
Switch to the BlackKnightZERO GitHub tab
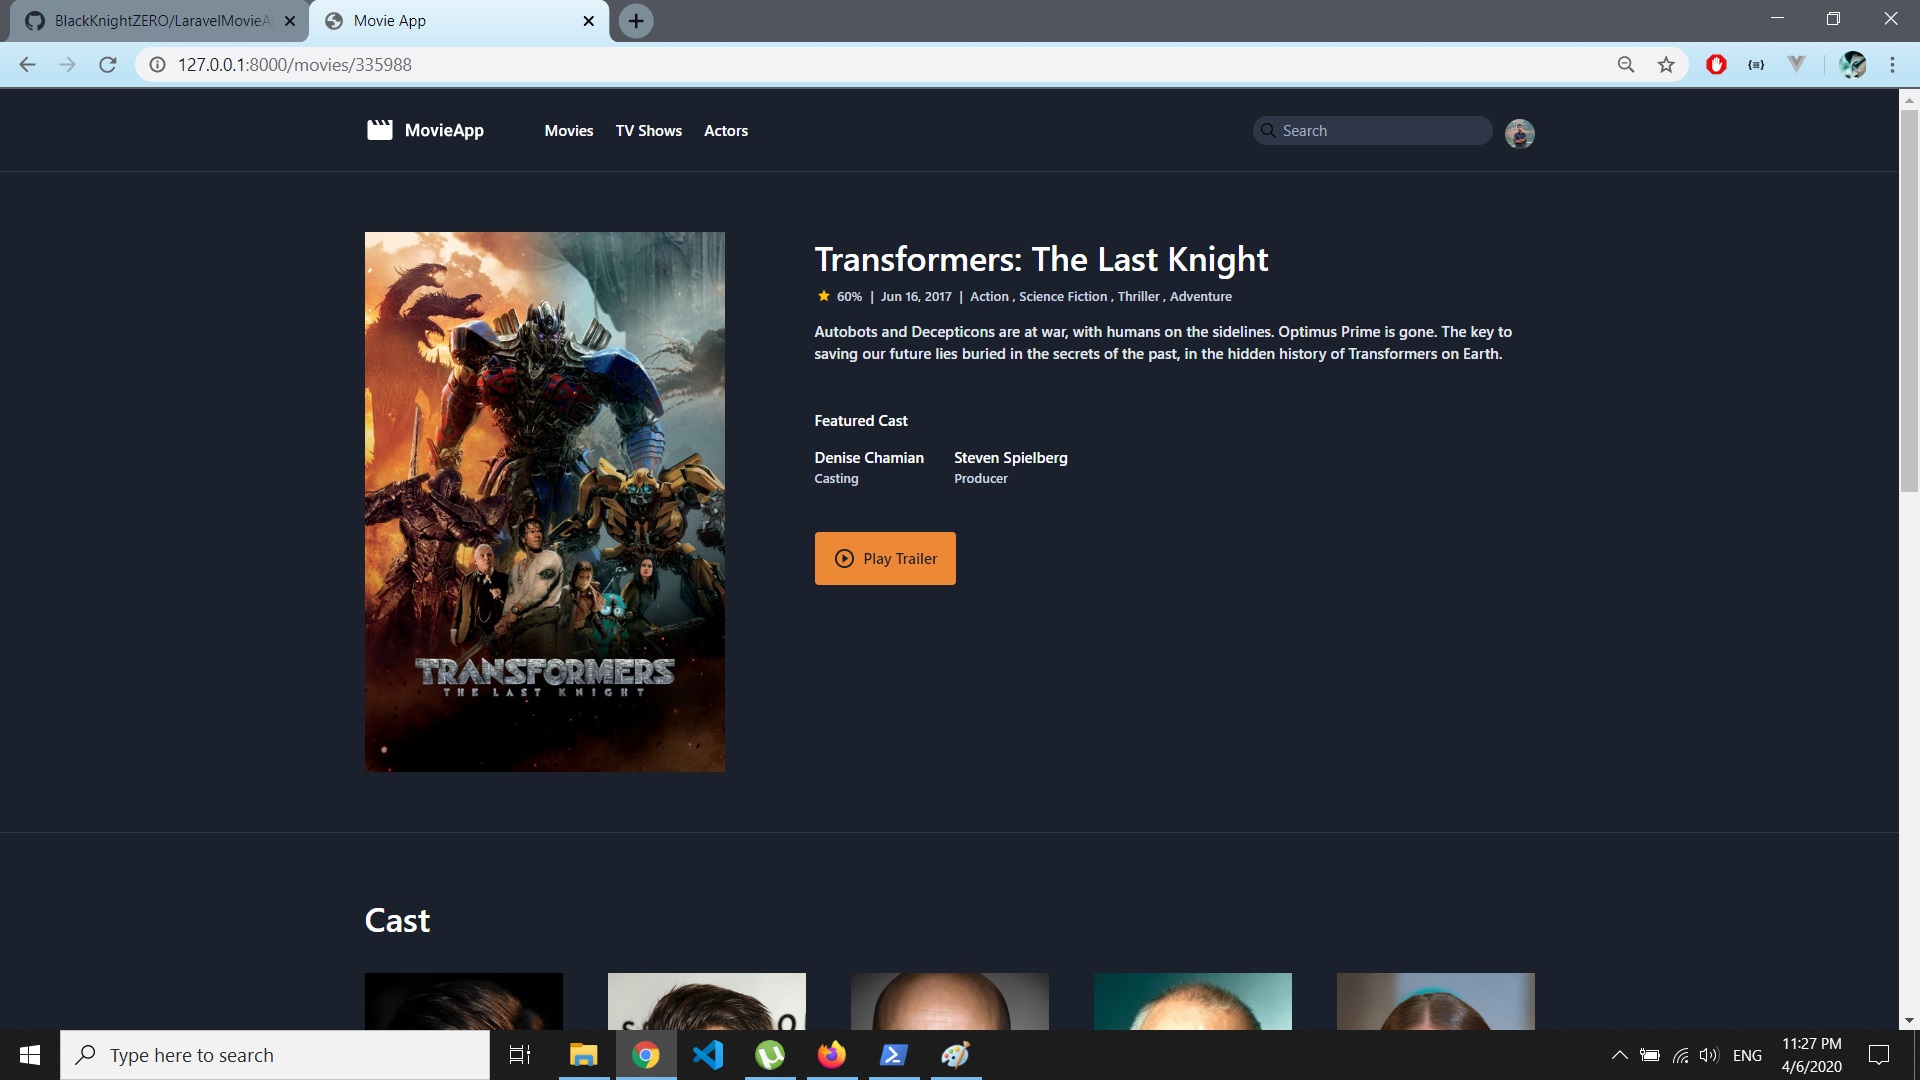150,20
